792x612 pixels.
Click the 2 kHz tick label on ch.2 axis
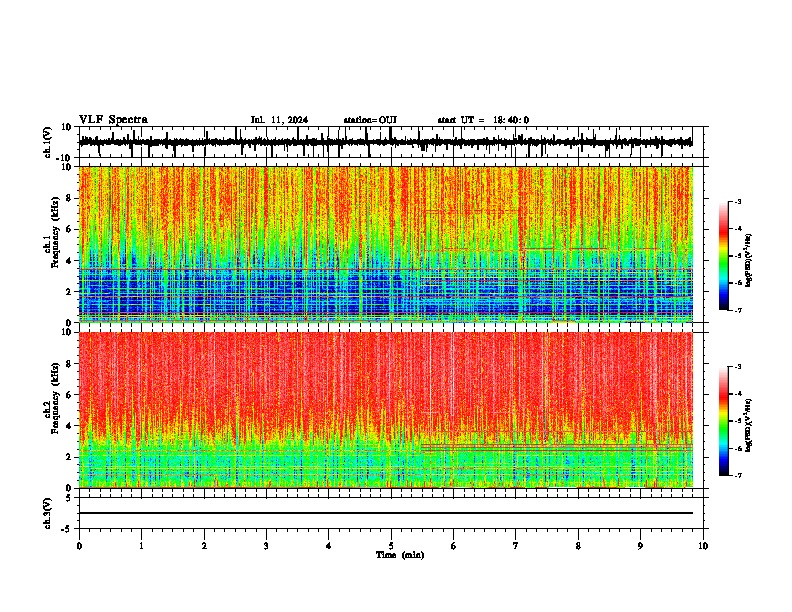coord(70,457)
